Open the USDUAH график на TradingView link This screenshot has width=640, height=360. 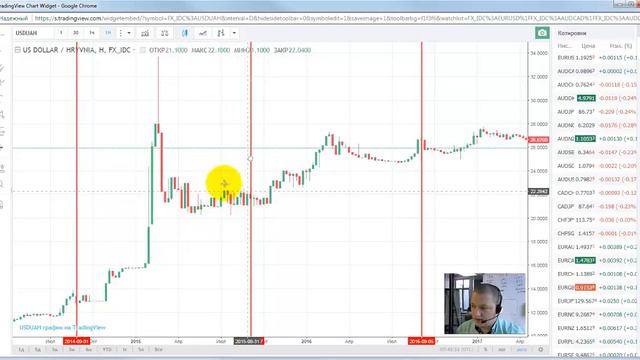(x=62, y=327)
